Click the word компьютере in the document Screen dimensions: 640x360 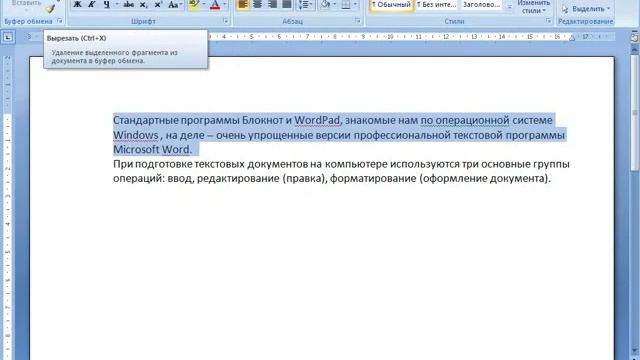pyautogui.click(x=356, y=164)
